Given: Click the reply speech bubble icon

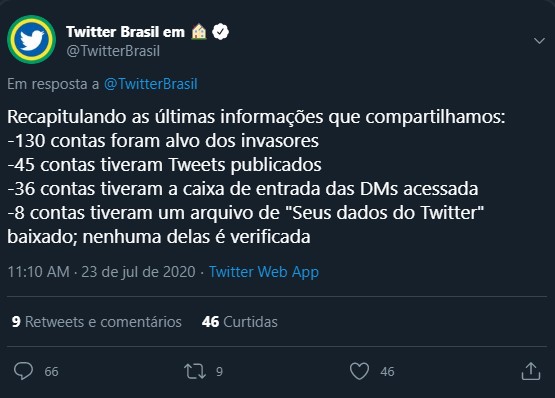Looking at the screenshot, I should click(x=23, y=371).
